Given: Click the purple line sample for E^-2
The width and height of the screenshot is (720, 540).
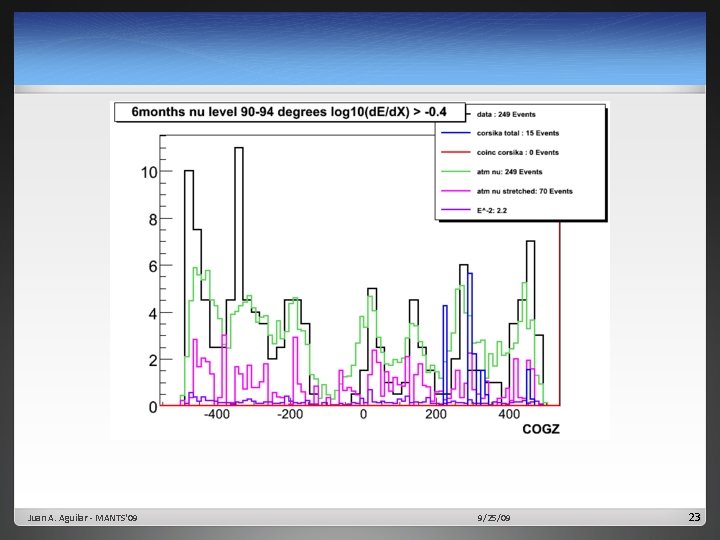Looking at the screenshot, I should (456, 210).
